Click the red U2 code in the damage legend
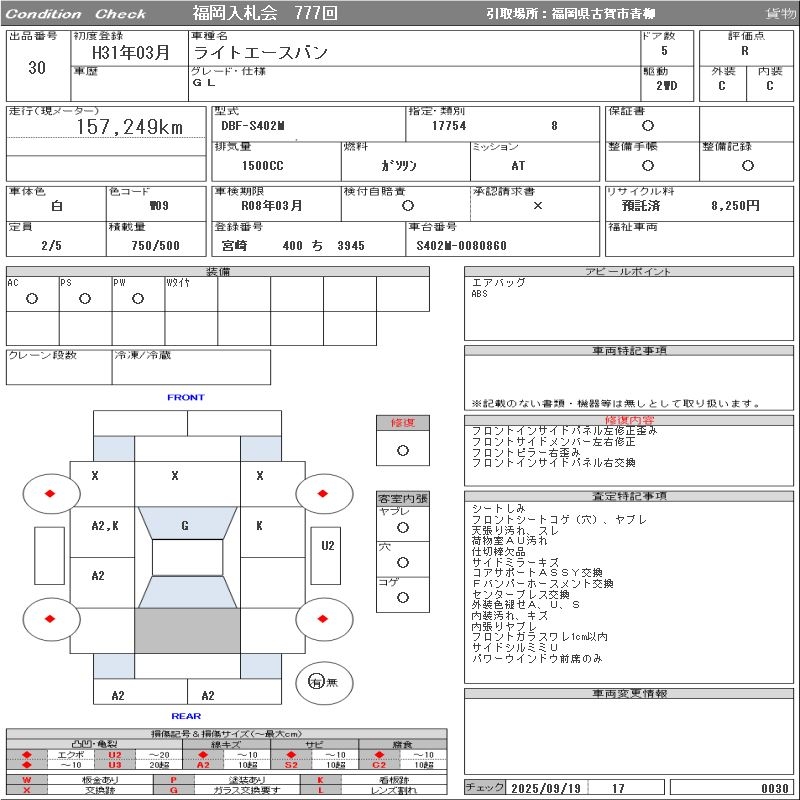Viewport: 800px width, 800px height. pos(115,755)
